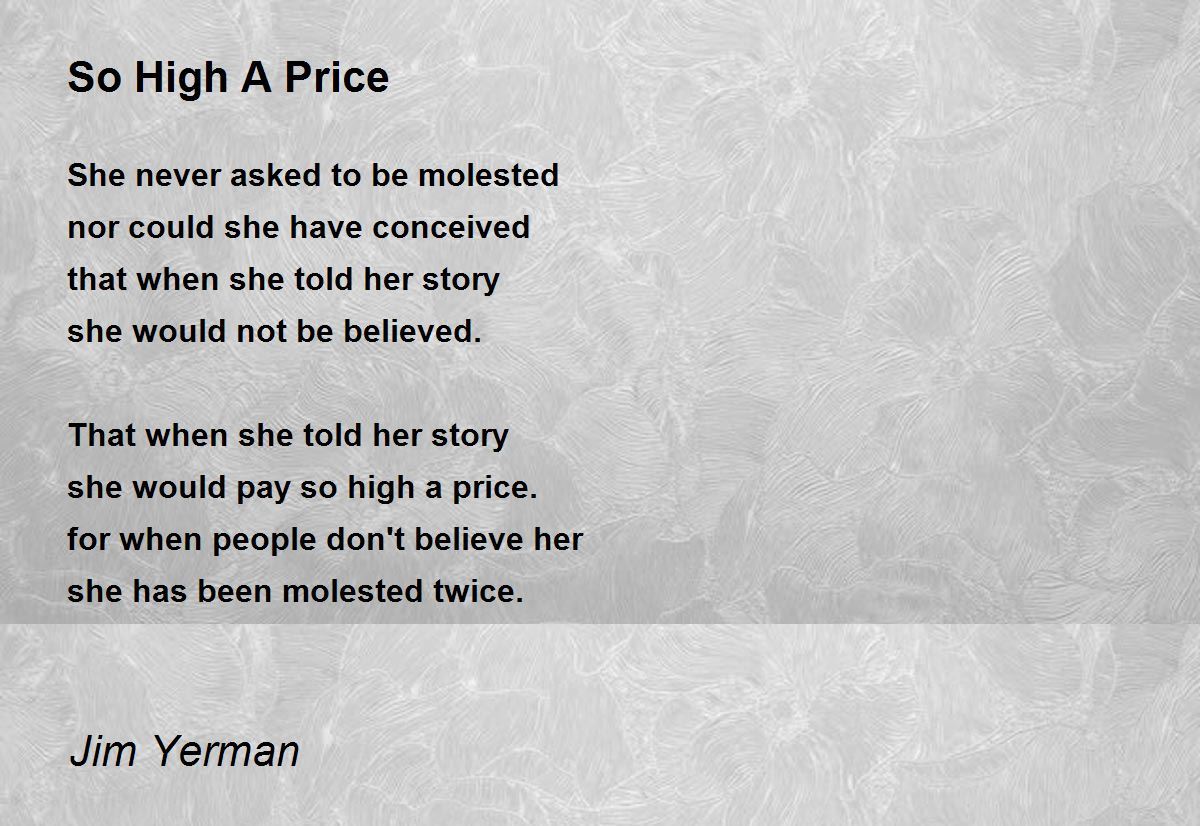
Task: Click the first-stanza line 'that when she told her story'
Action: (283, 279)
